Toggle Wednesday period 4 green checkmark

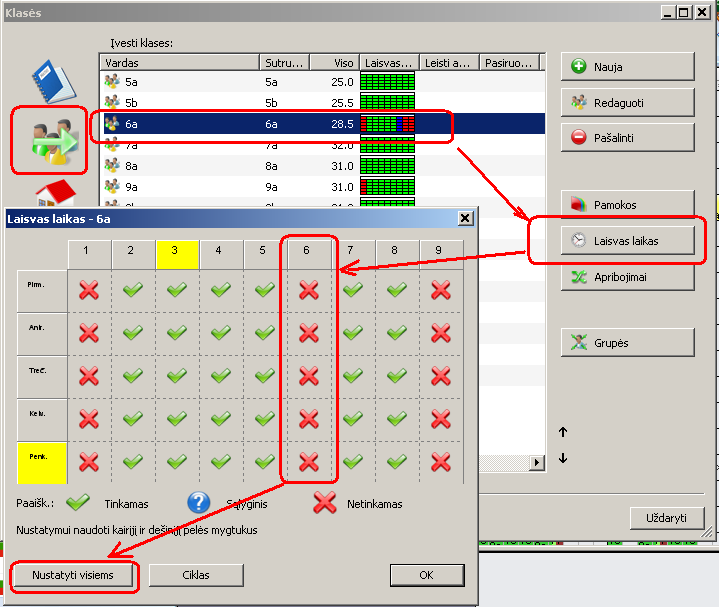tap(221, 376)
